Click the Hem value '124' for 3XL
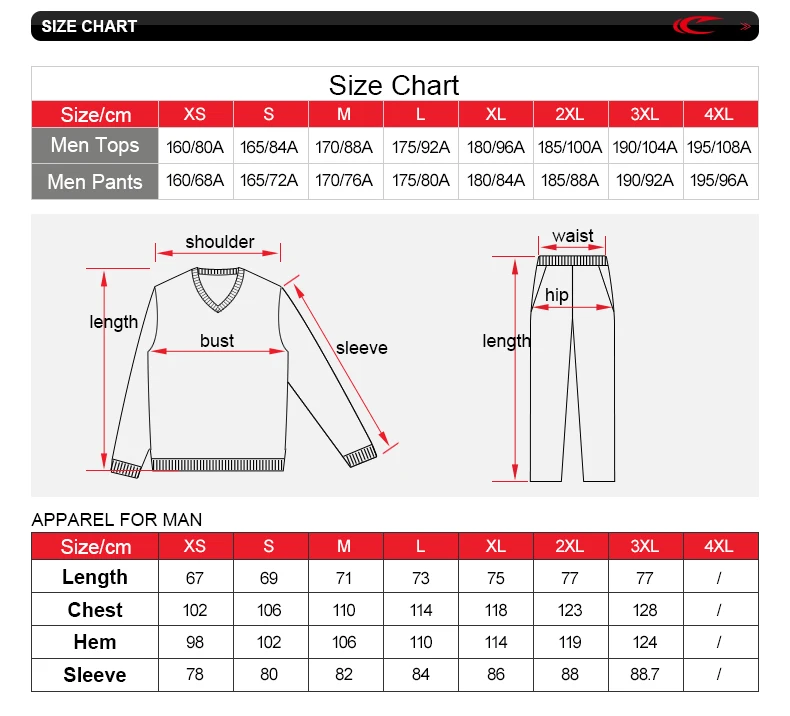The height and width of the screenshot is (716, 790). tap(645, 642)
